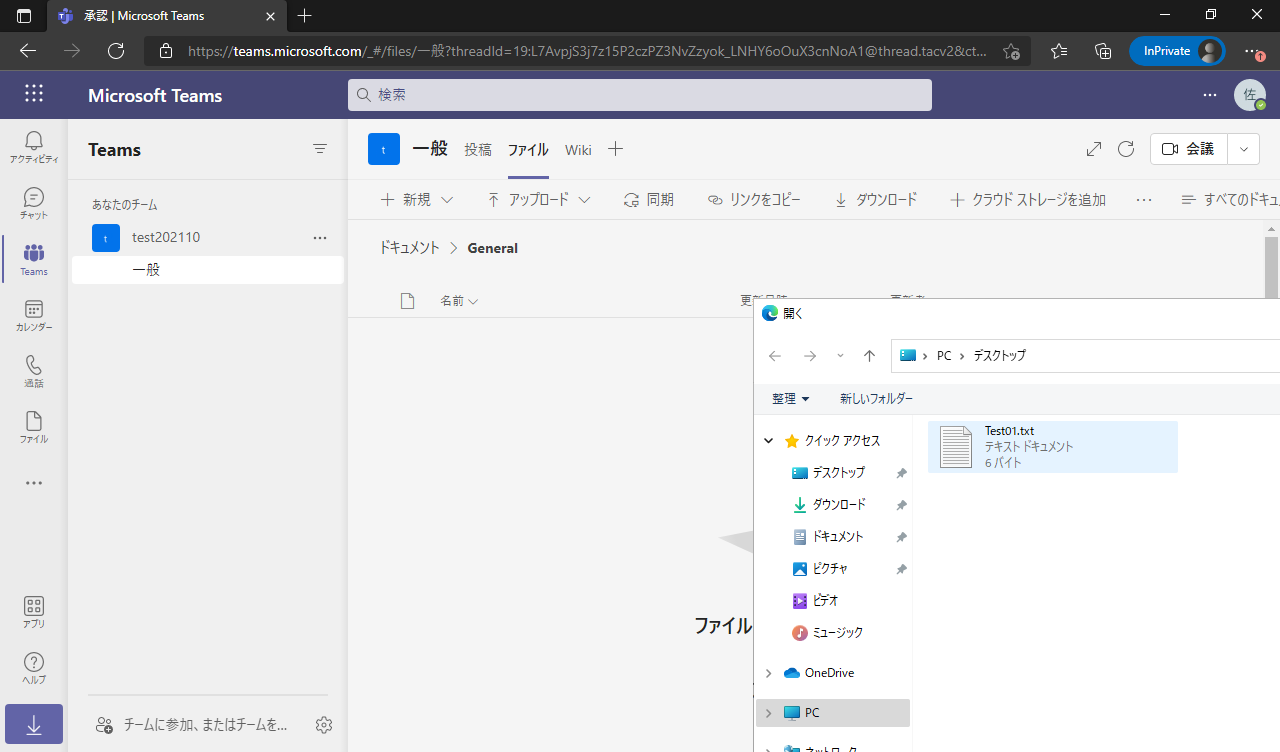1280x752 pixels.
Task: Click the download desktop app button
Action: tap(34, 724)
